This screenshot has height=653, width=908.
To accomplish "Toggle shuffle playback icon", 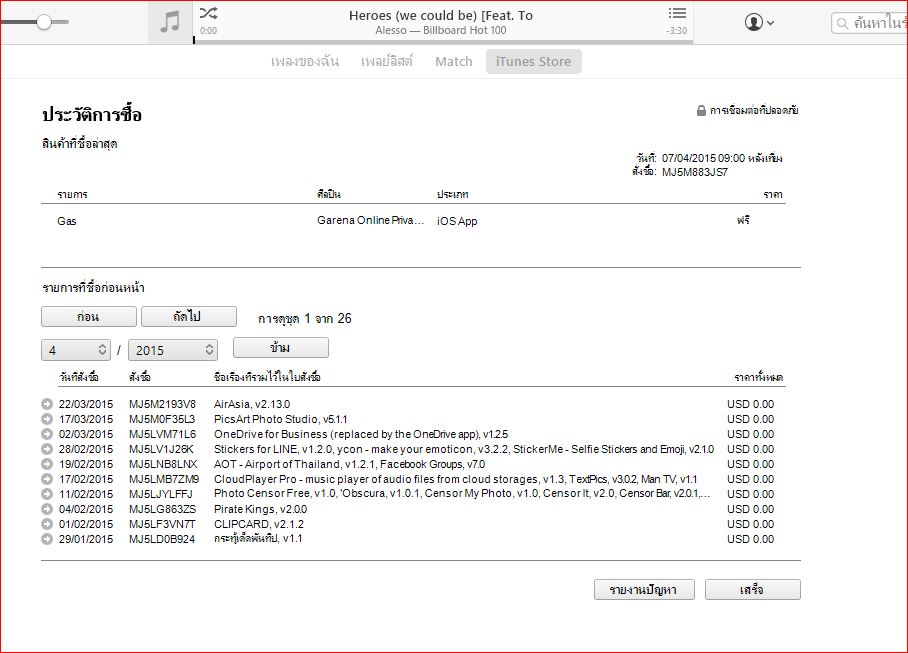I will click(208, 13).
